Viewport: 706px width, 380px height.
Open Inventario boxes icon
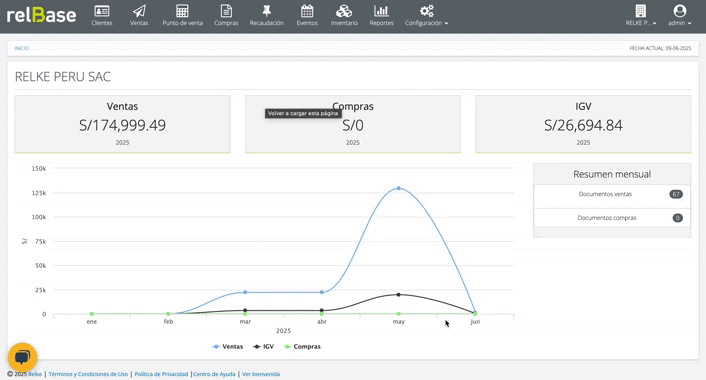[344, 11]
